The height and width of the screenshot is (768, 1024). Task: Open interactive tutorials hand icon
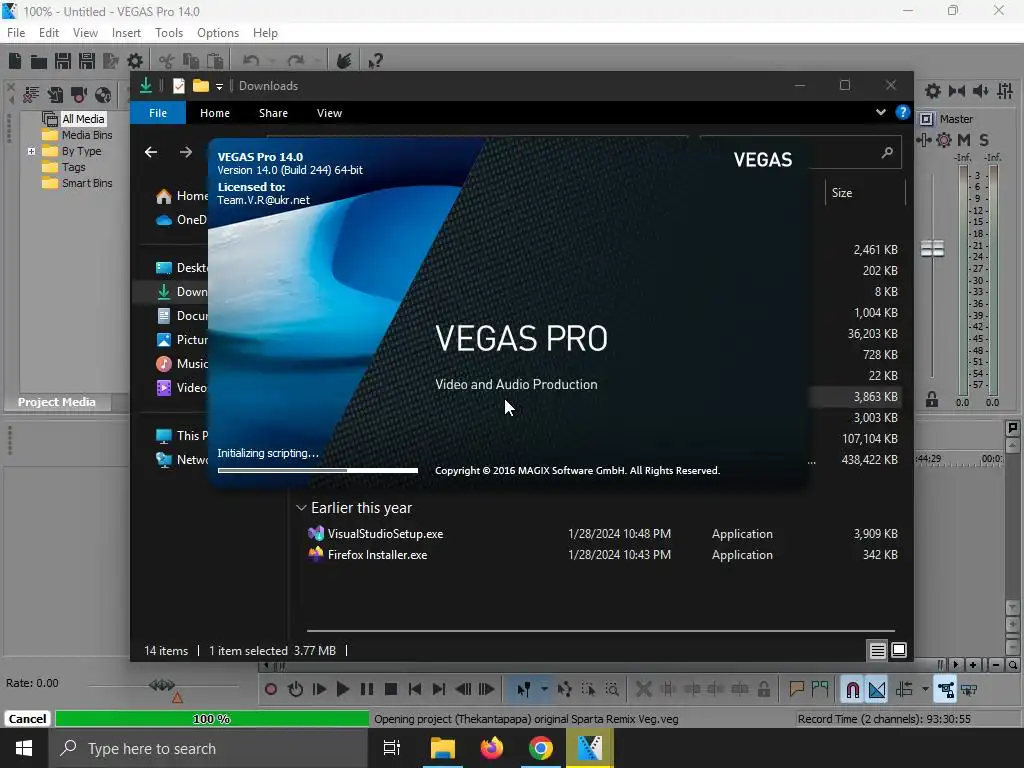pyautogui.click(x=344, y=61)
